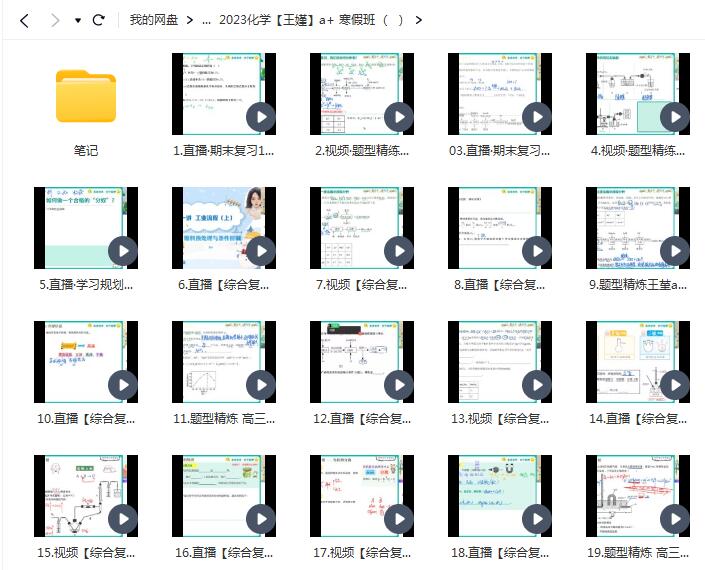Click play icon on 15.视频【综合复
The width and height of the screenshot is (705, 570).
click(x=123, y=519)
